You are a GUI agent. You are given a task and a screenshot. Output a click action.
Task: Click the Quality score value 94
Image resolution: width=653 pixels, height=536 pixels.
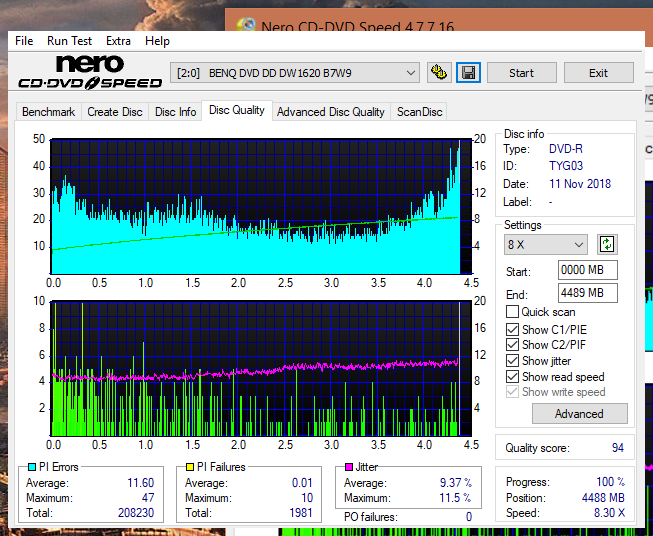pos(618,448)
